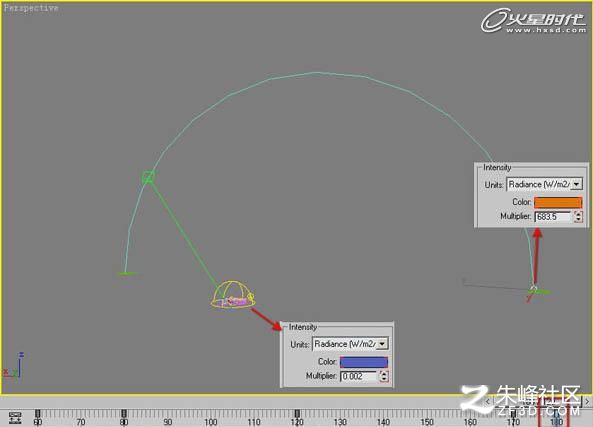Screen dimensions: 593x427
Task: Select the keyframe at frame 60
Action: (x=37, y=413)
